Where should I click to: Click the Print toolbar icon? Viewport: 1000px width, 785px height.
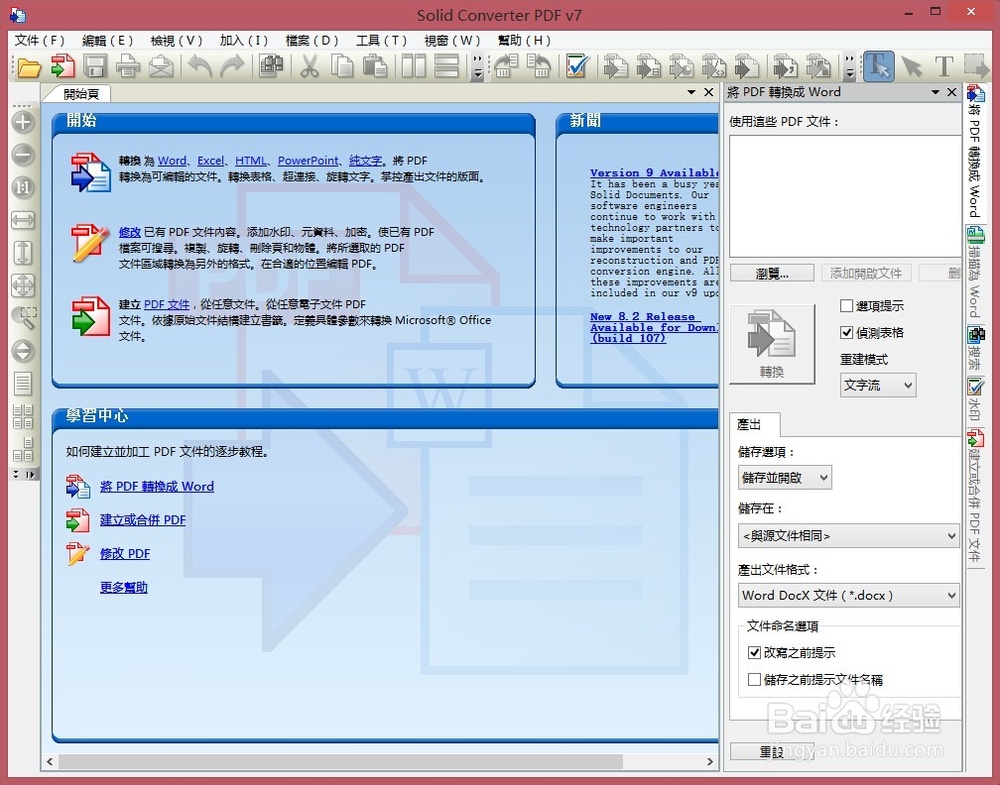(128, 66)
